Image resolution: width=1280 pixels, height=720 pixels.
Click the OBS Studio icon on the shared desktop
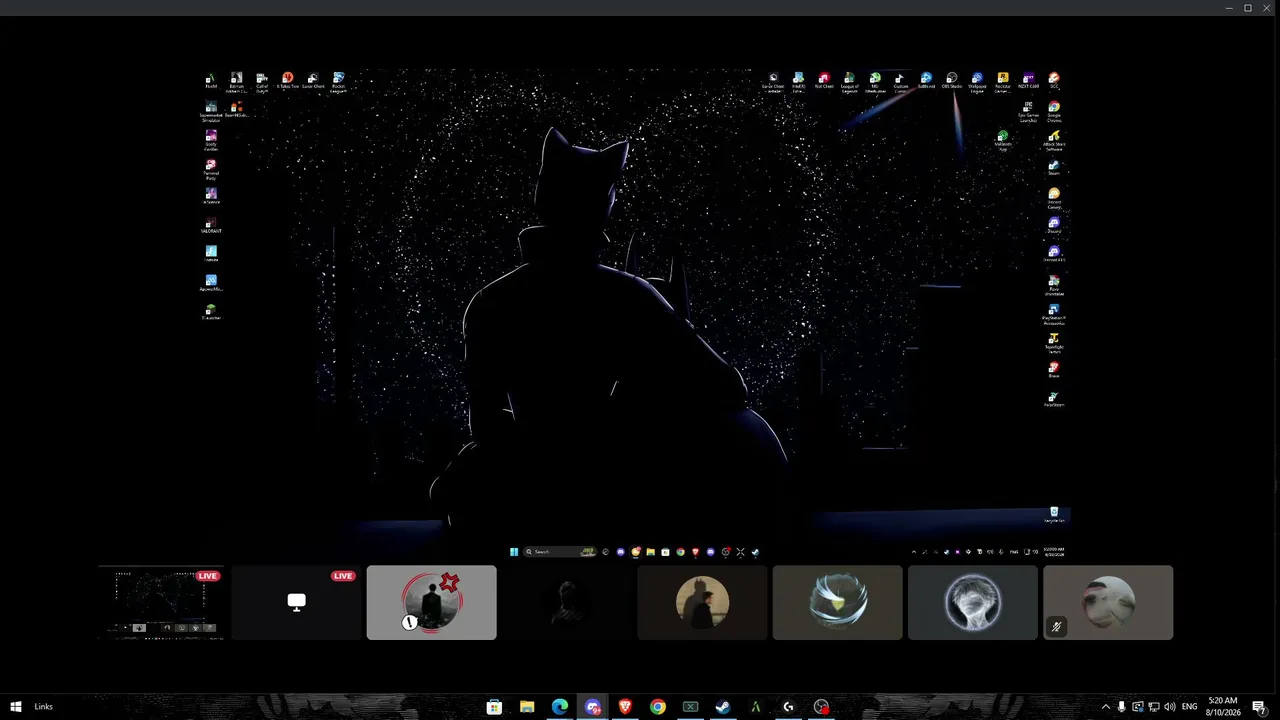pyautogui.click(x=951, y=80)
